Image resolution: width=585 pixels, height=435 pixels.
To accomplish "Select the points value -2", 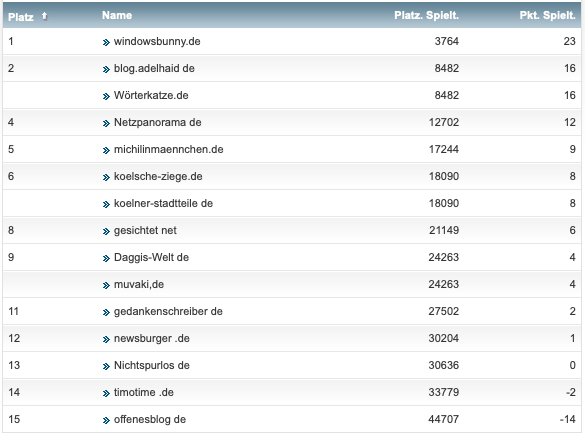I will coord(571,392).
